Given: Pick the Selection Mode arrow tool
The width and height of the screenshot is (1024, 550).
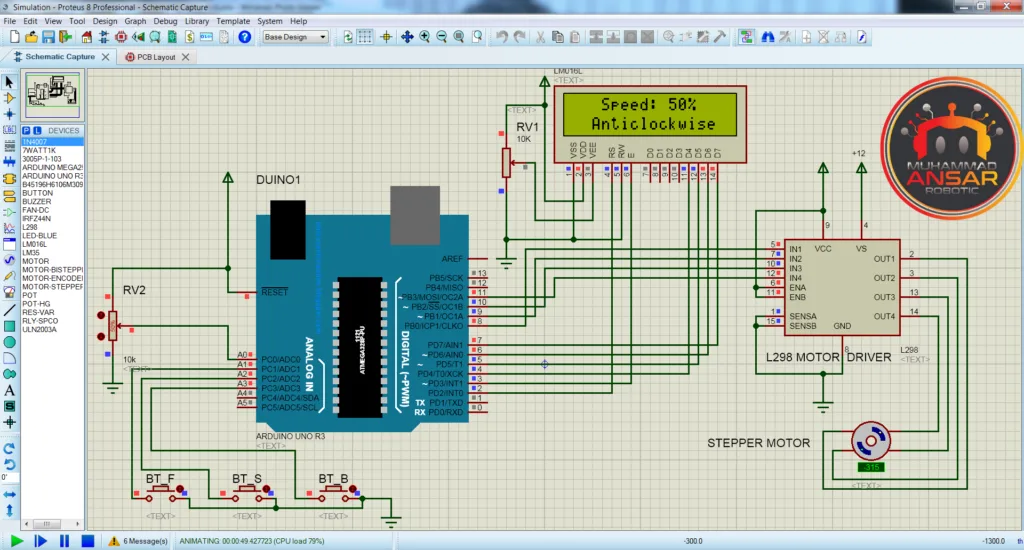Looking at the screenshot, I should (x=8, y=82).
